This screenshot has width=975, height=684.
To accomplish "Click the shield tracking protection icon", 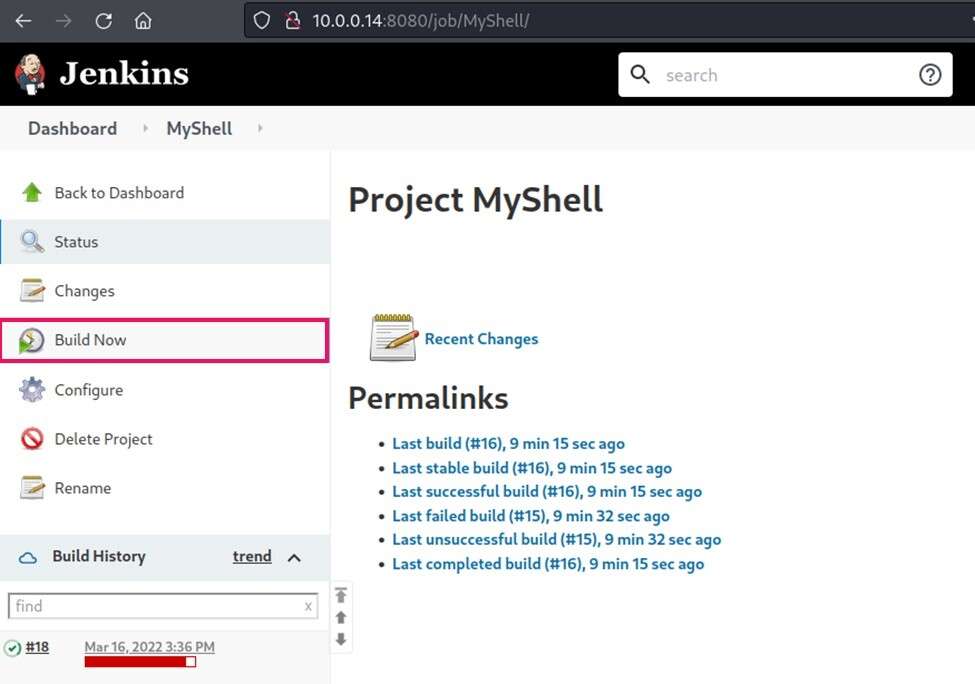I will point(262,21).
